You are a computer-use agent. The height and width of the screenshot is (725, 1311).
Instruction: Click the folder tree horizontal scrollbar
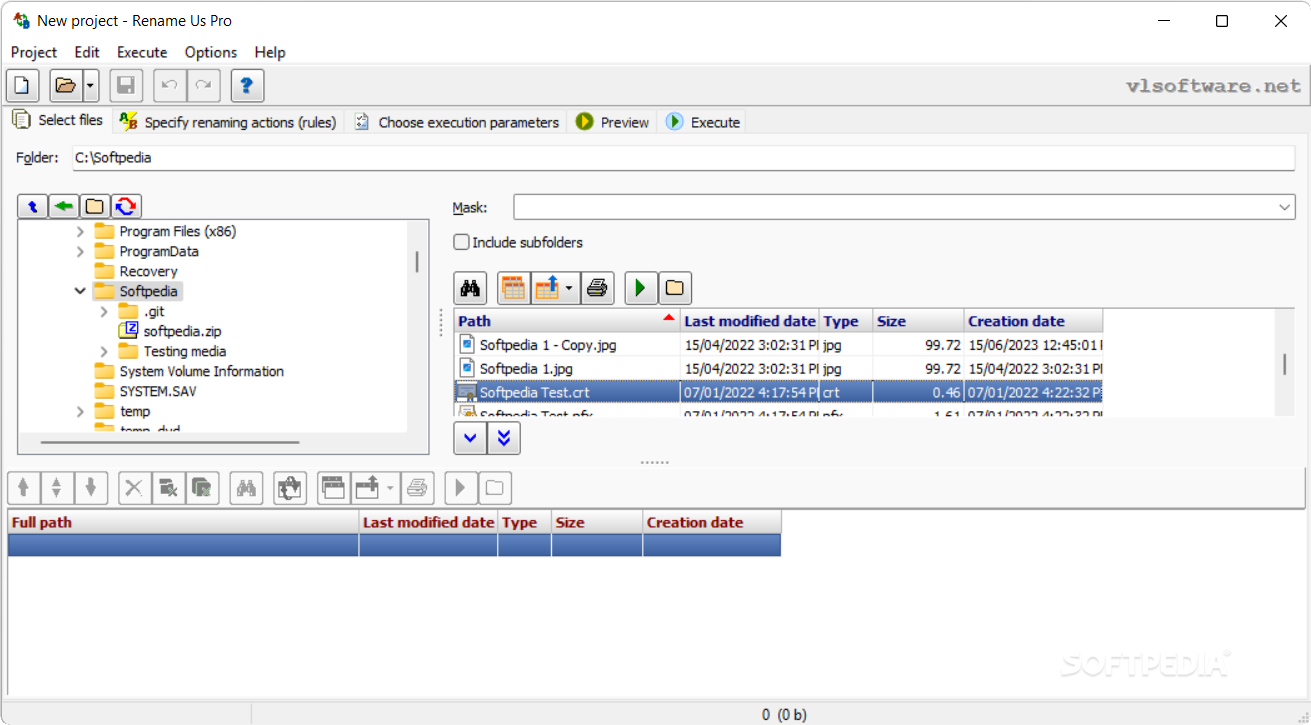(x=170, y=441)
